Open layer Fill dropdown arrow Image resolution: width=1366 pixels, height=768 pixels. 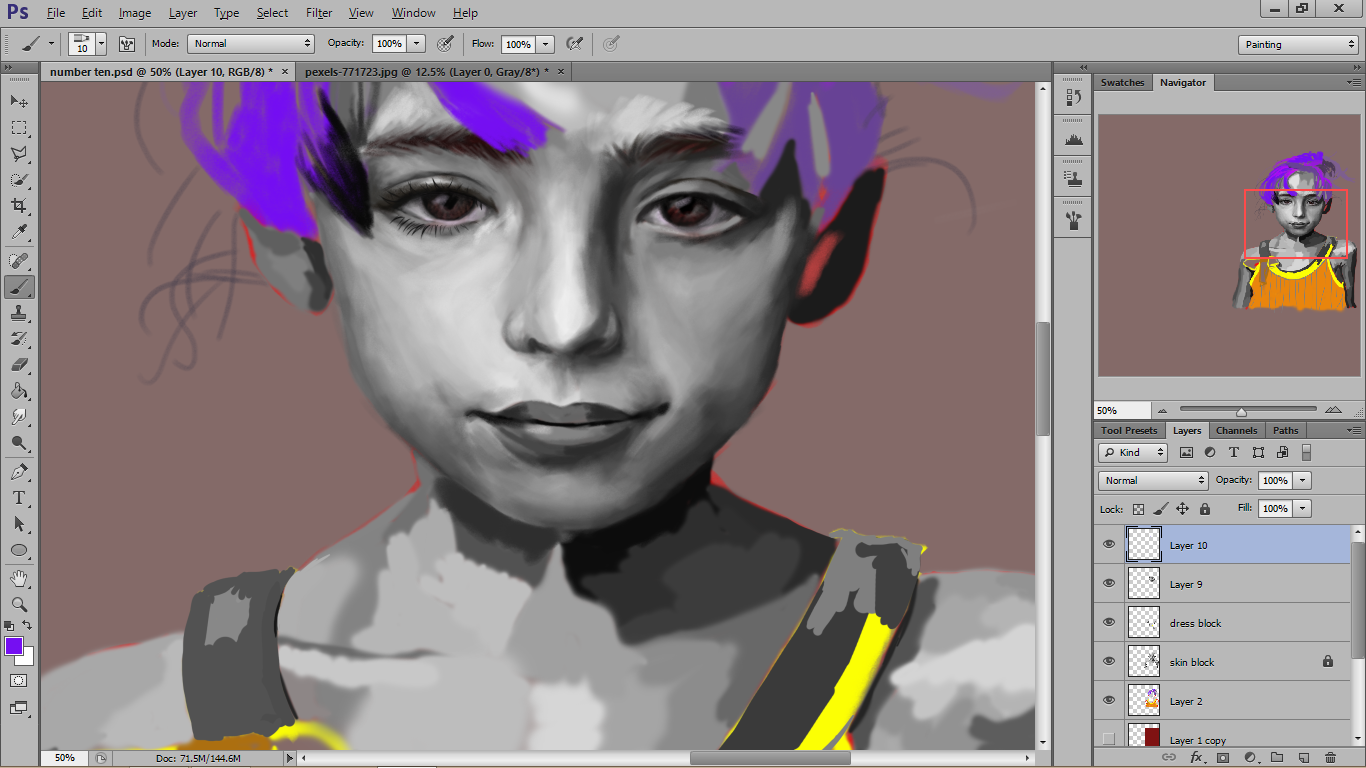coord(1302,508)
